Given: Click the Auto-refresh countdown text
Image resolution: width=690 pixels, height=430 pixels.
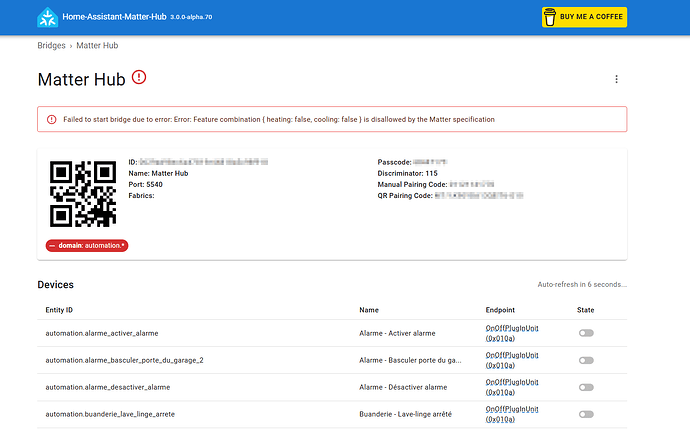Looking at the screenshot, I should pos(582,284).
